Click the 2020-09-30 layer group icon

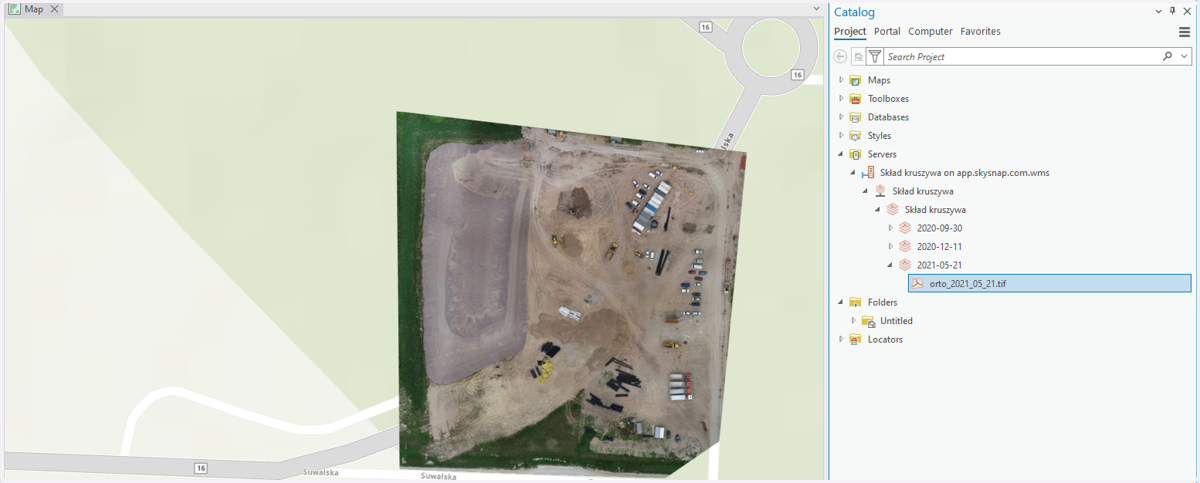coord(904,228)
